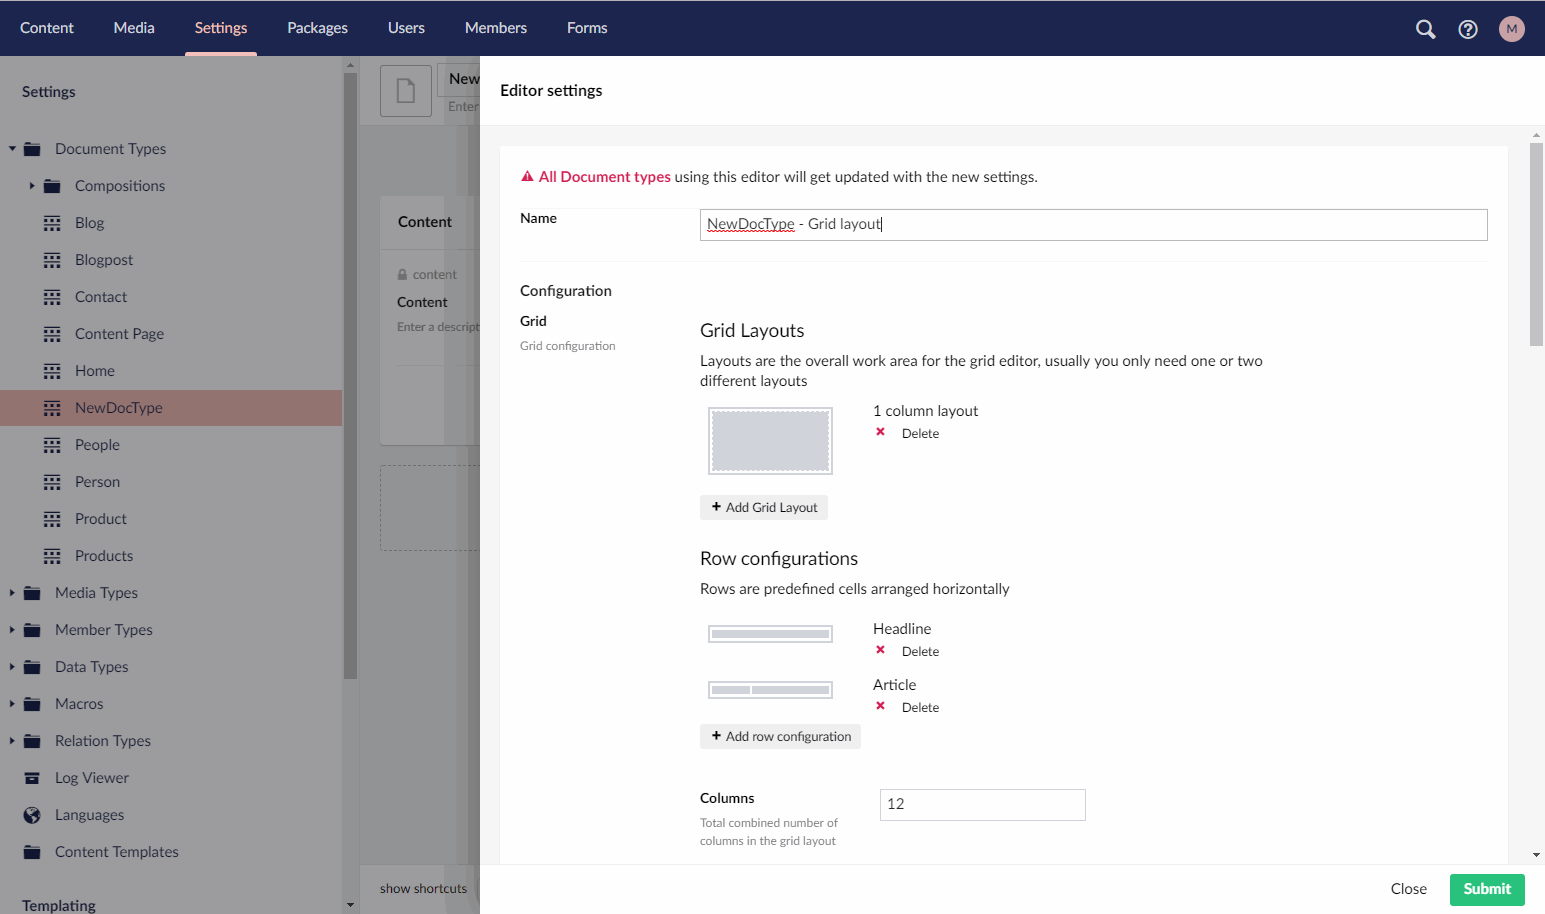
Task: Switch to the Media section
Action: (x=133, y=27)
